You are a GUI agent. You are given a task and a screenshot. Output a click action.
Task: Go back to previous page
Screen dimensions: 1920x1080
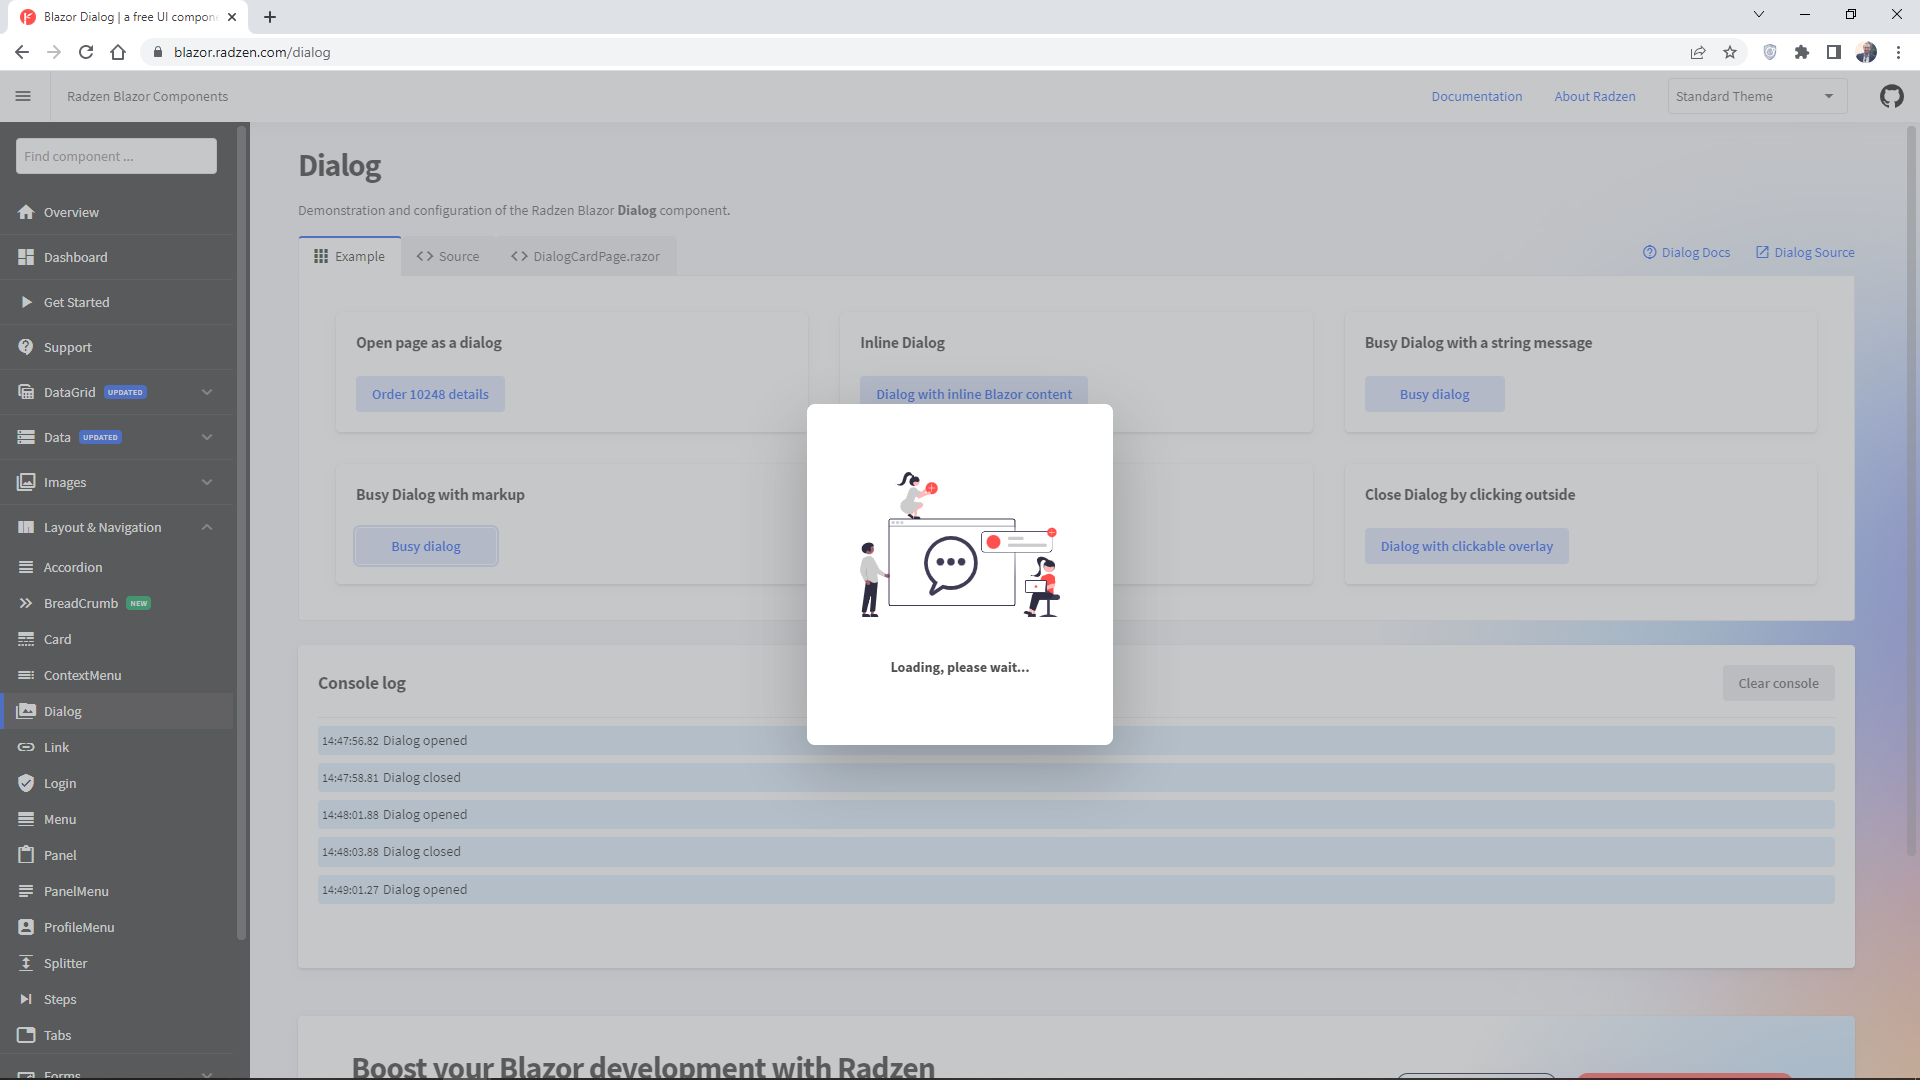[22, 52]
